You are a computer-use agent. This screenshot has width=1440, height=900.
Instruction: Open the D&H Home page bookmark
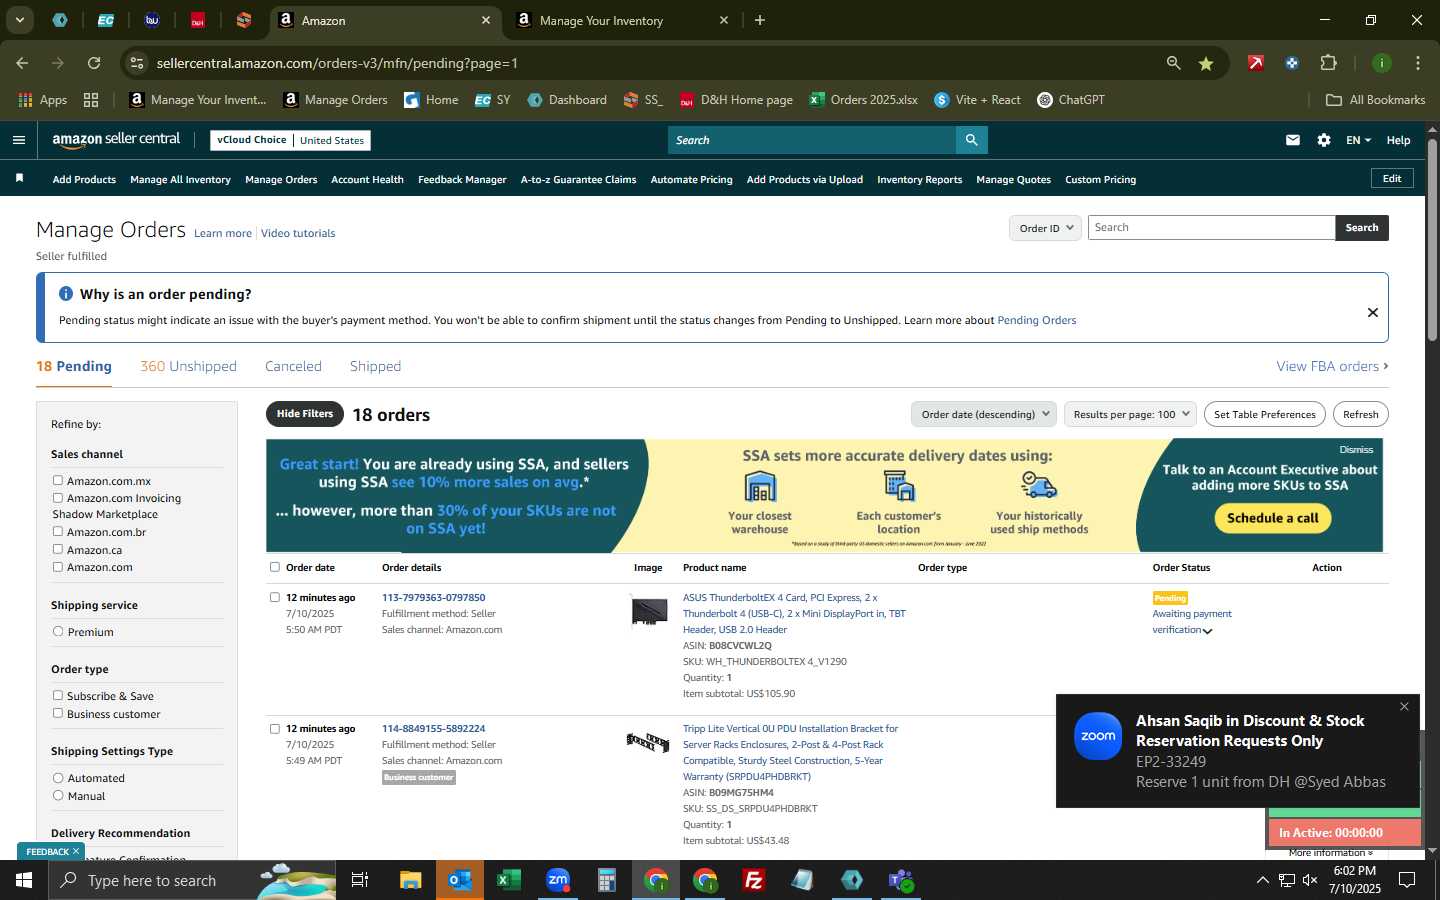point(736,100)
